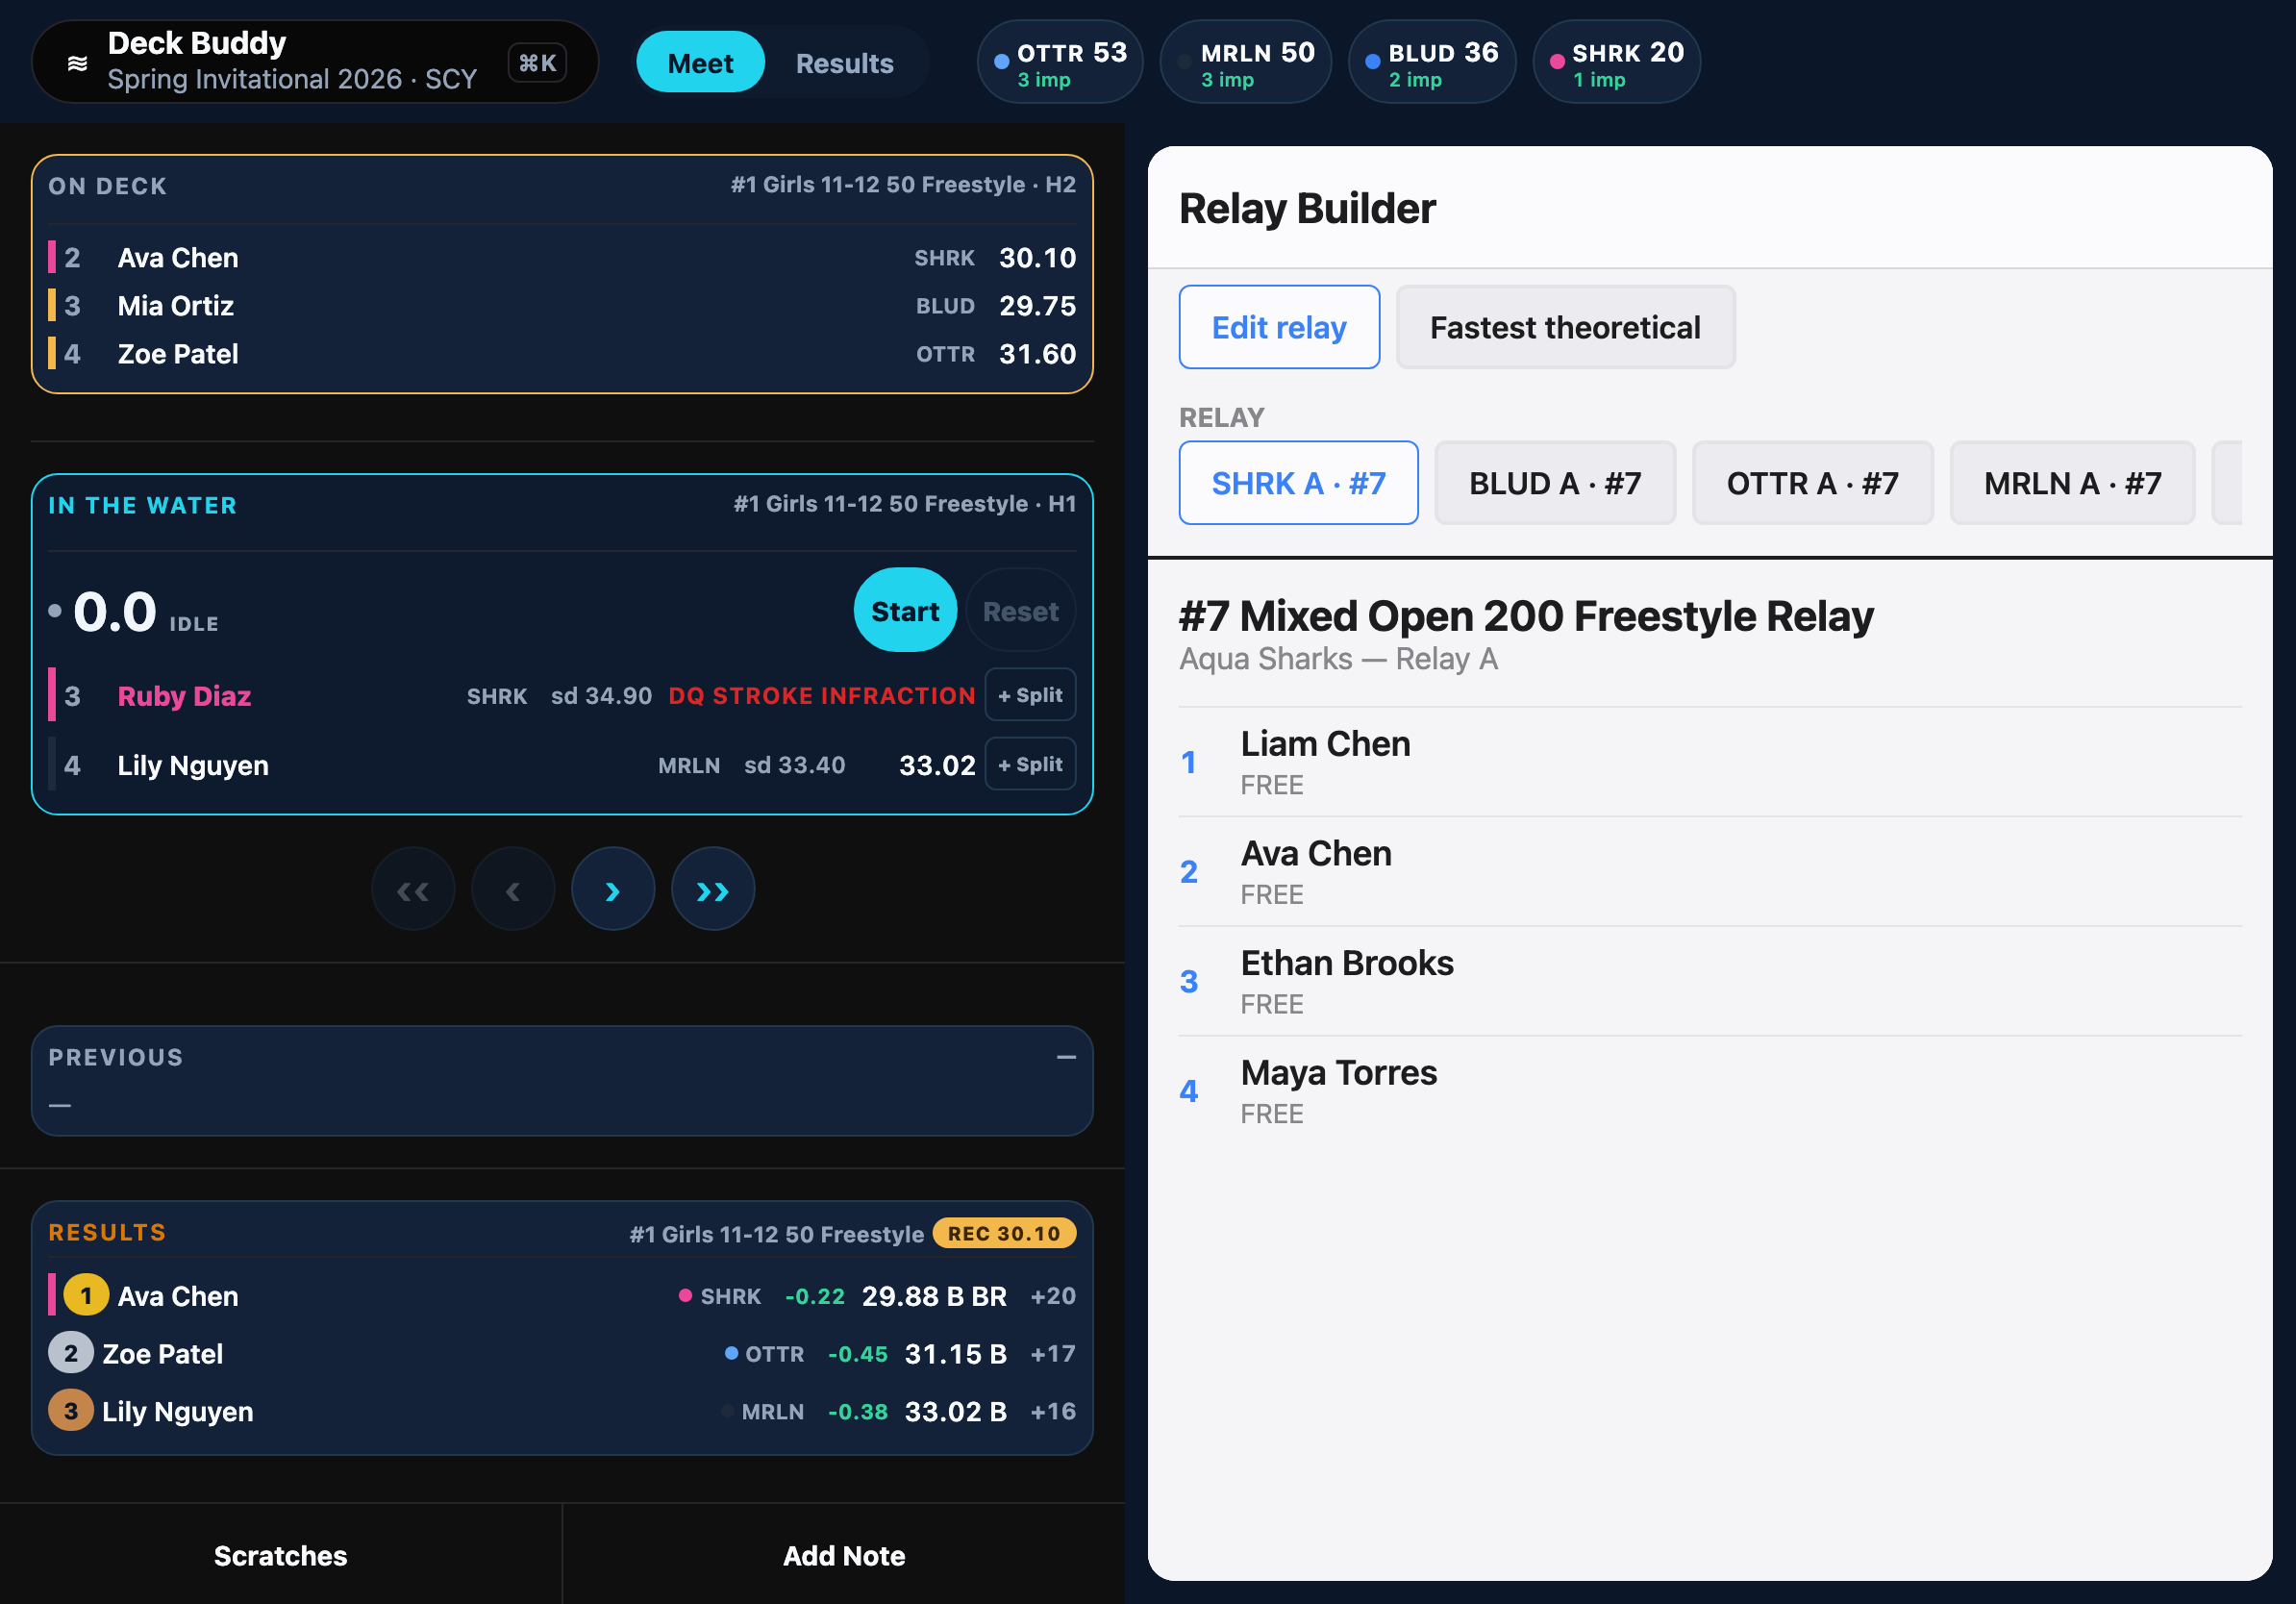Screen dimensions: 2296x1604
Task: Open the SHRK 20 team score chip
Action: 1616,63
